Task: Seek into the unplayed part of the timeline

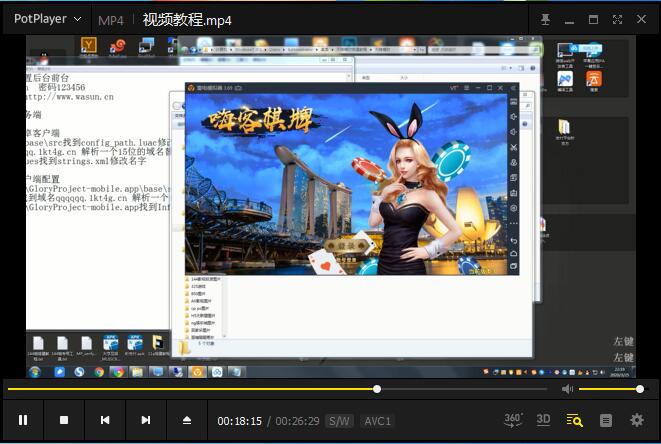Action: pyautogui.click(x=464, y=389)
